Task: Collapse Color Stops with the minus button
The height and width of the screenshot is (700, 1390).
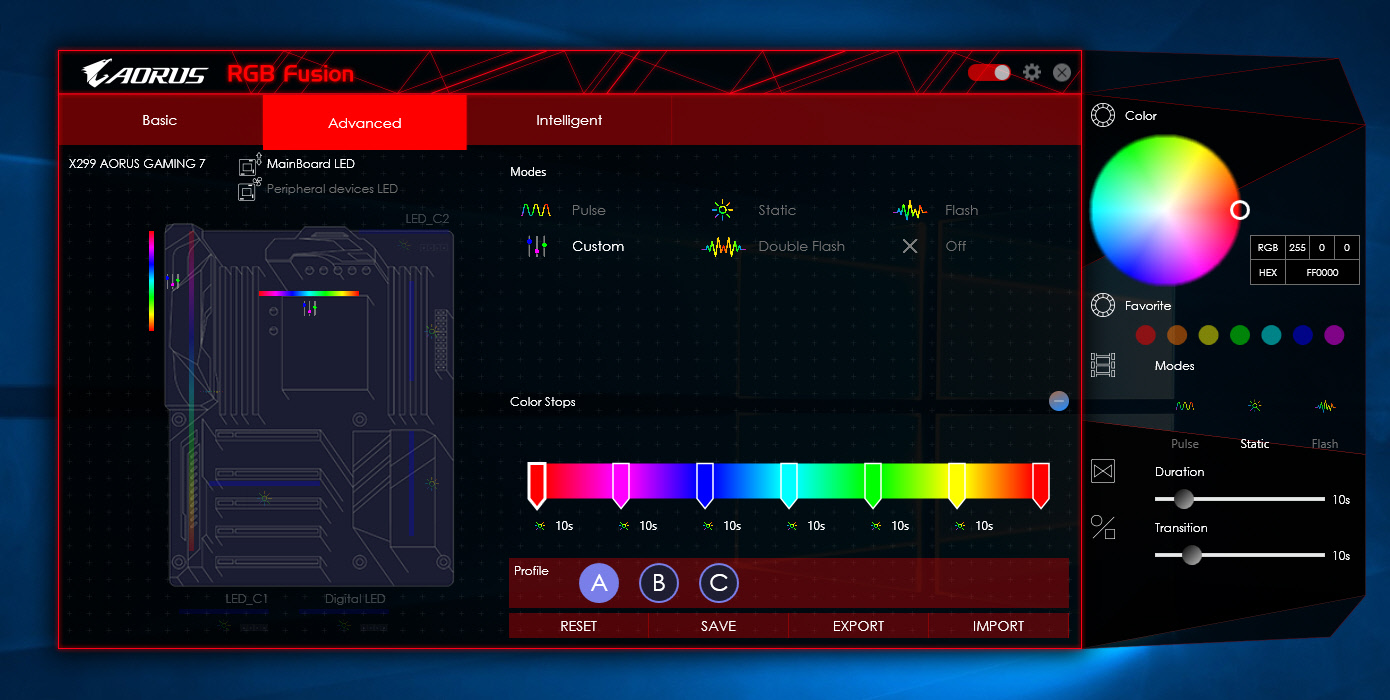Action: tap(1059, 401)
